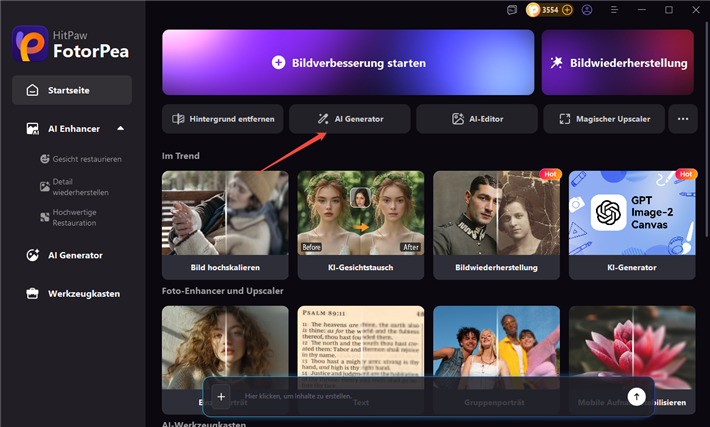Click the plus circle on Bildverbesserung banner
The image size is (710, 427).
tap(278, 62)
